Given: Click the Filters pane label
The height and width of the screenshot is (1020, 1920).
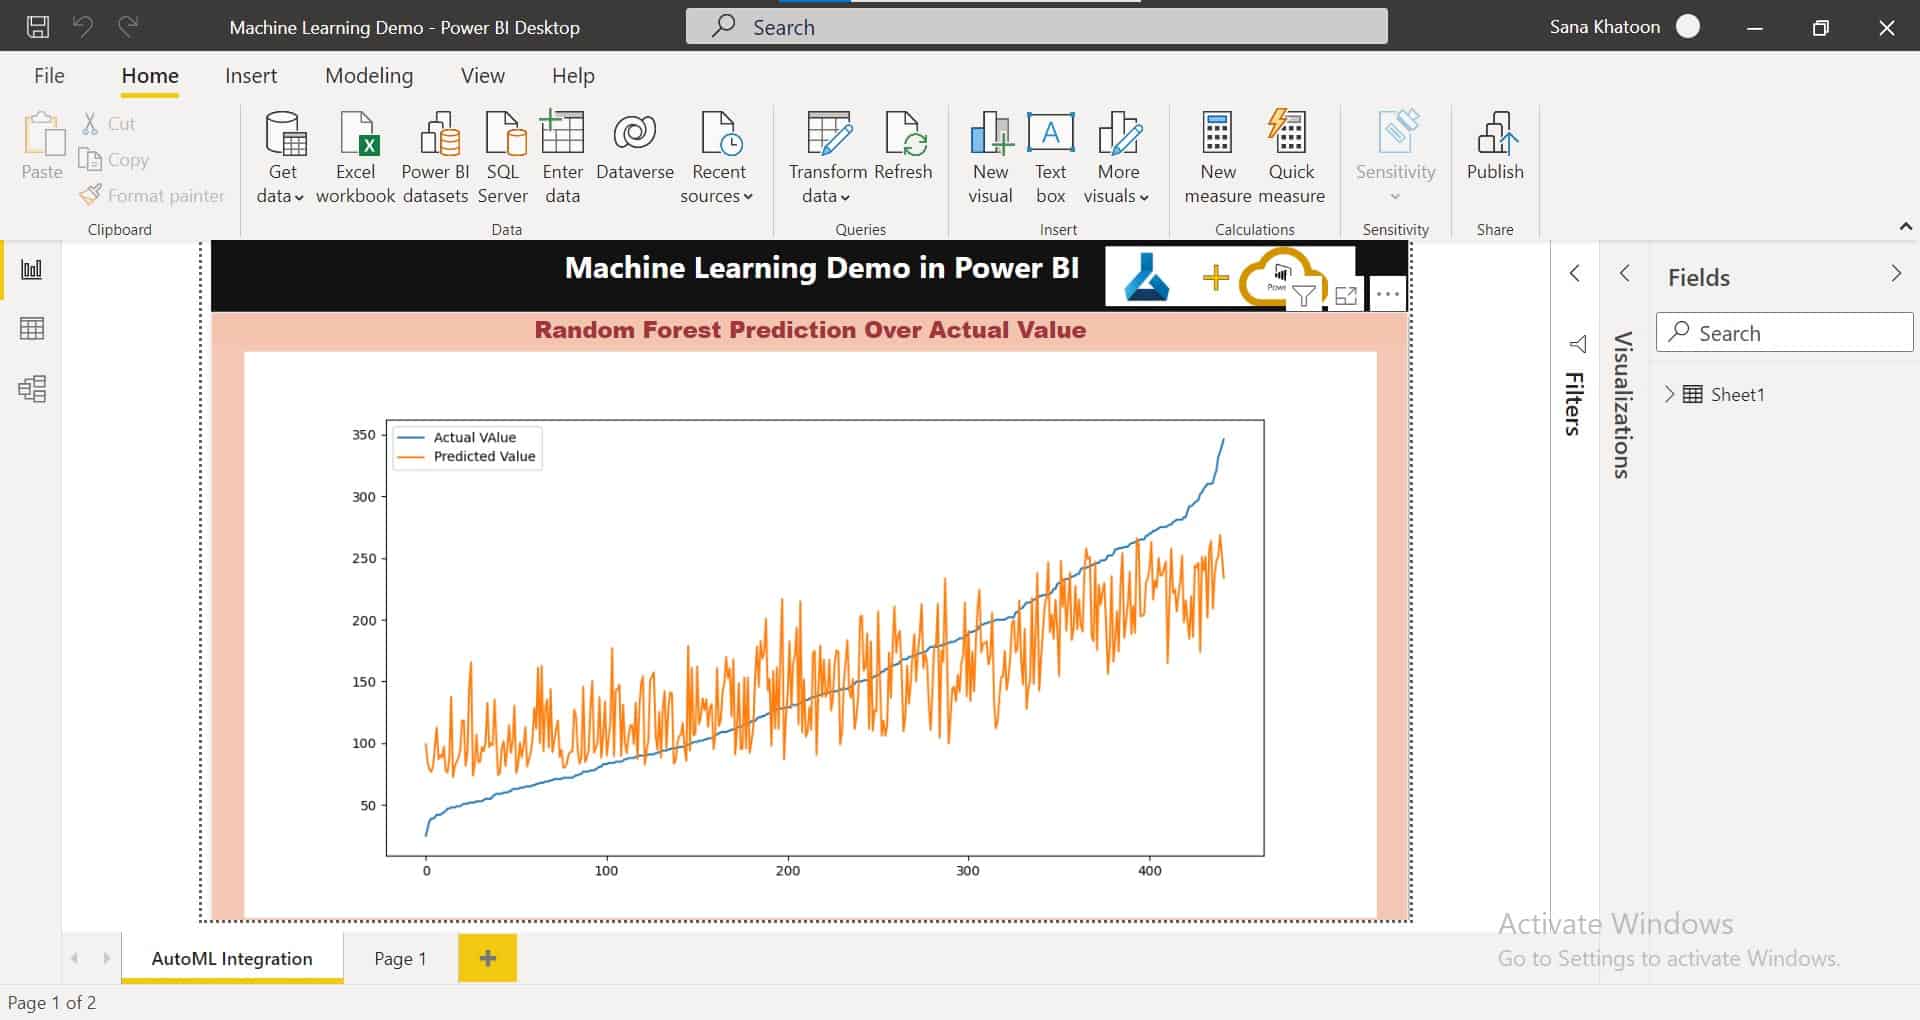Looking at the screenshot, I should [1574, 404].
